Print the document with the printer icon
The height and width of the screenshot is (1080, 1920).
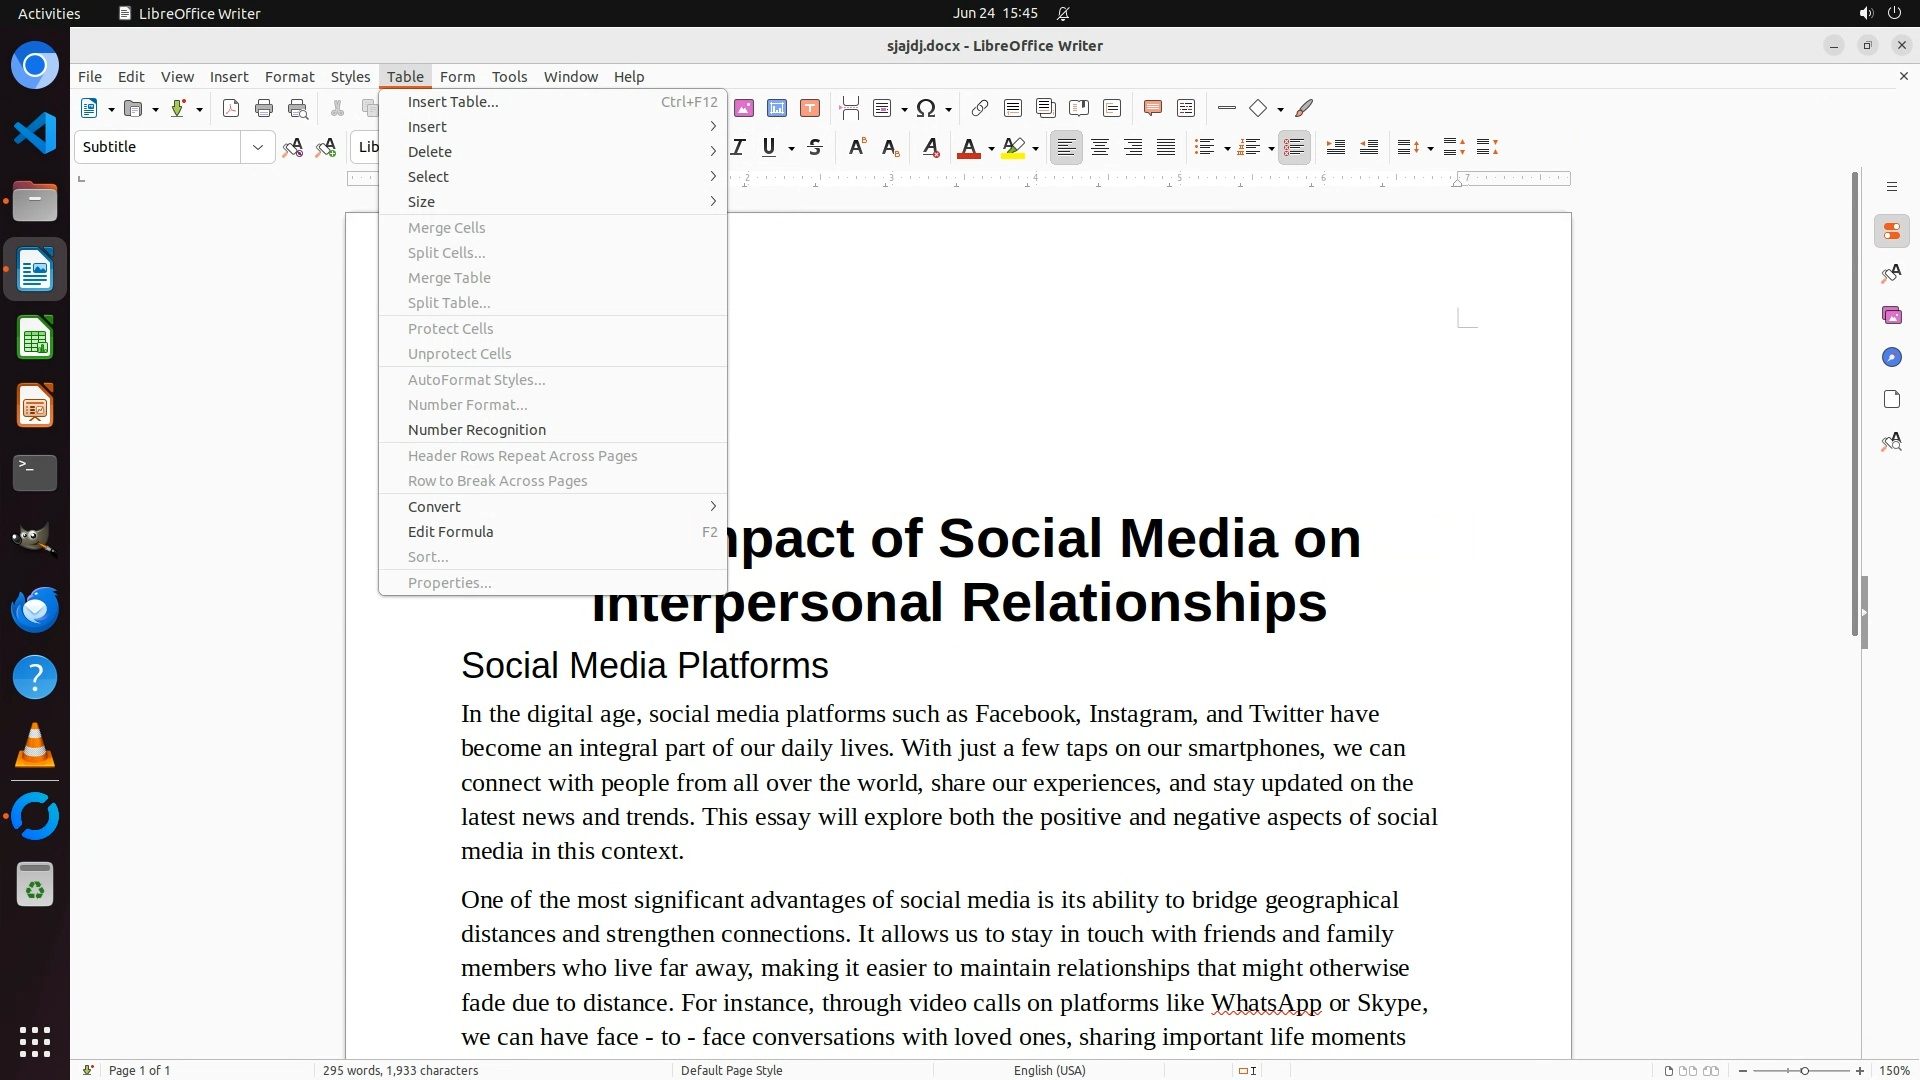coord(264,108)
